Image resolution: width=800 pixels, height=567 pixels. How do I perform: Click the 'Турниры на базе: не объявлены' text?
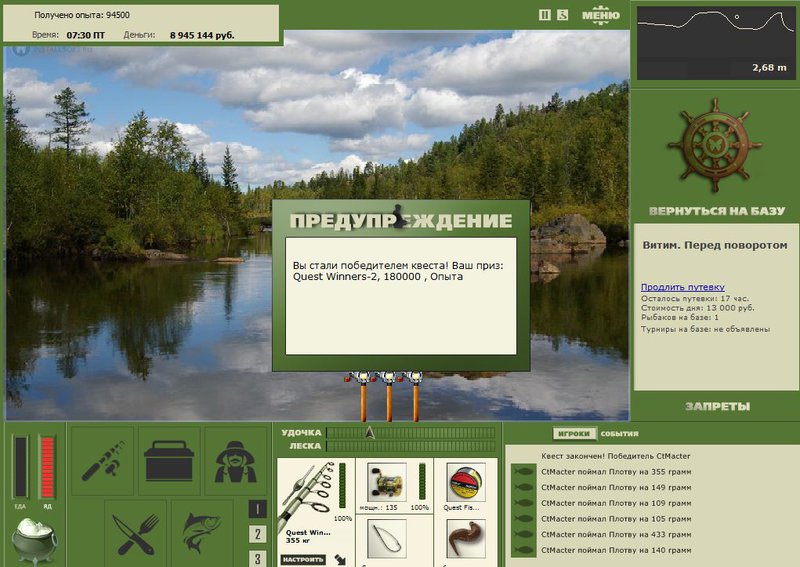pos(705,329)
